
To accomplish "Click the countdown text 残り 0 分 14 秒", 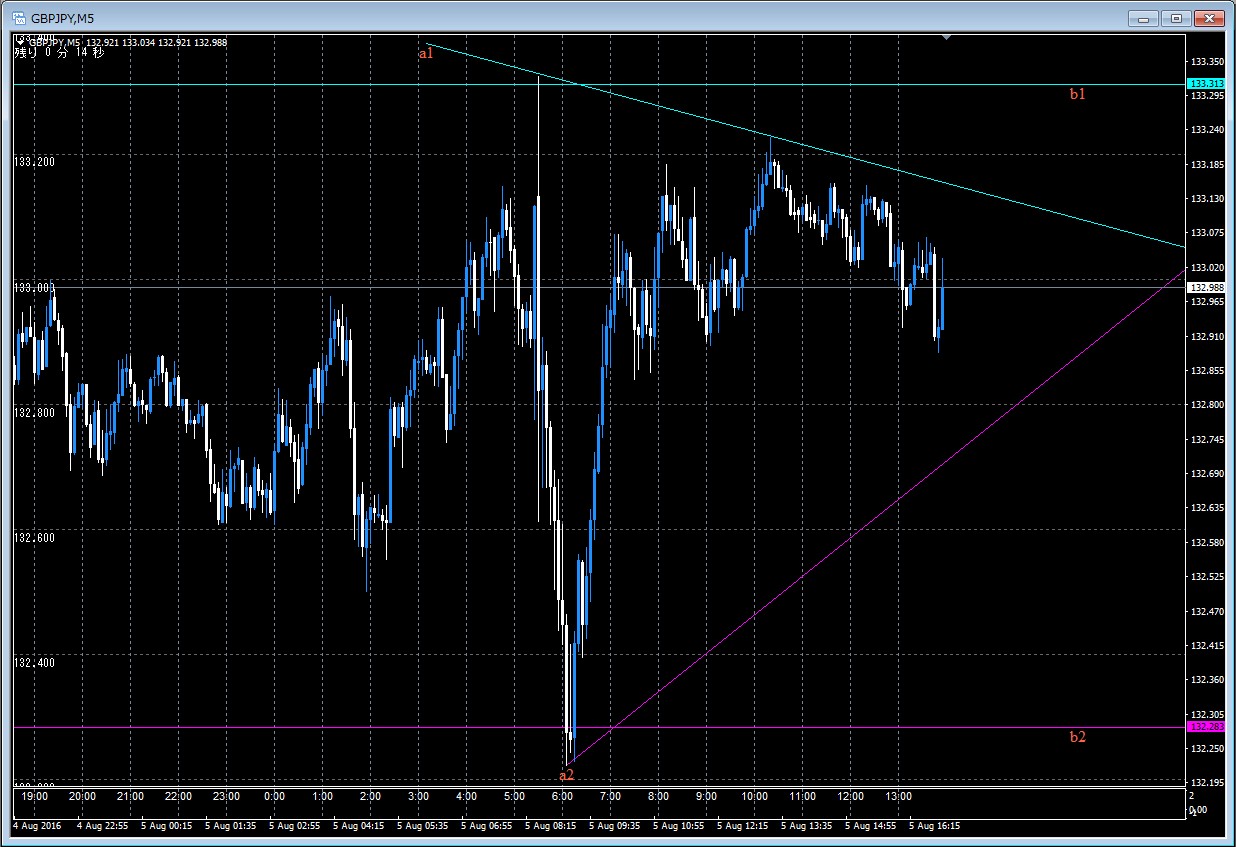I will (x=59, y=54).
